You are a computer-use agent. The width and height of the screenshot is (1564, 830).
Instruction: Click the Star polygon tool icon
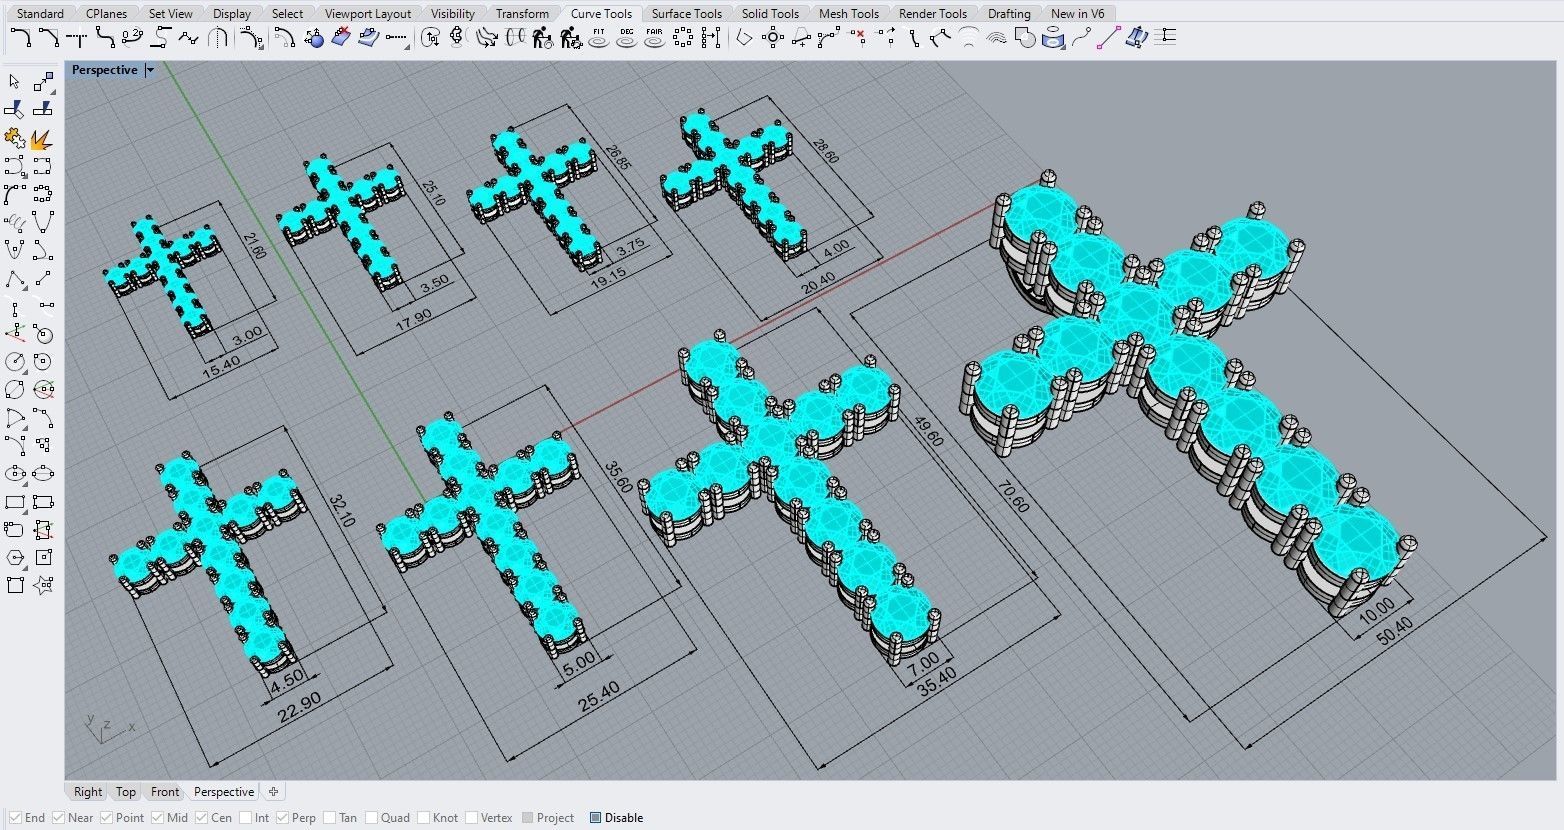[42, 585]
